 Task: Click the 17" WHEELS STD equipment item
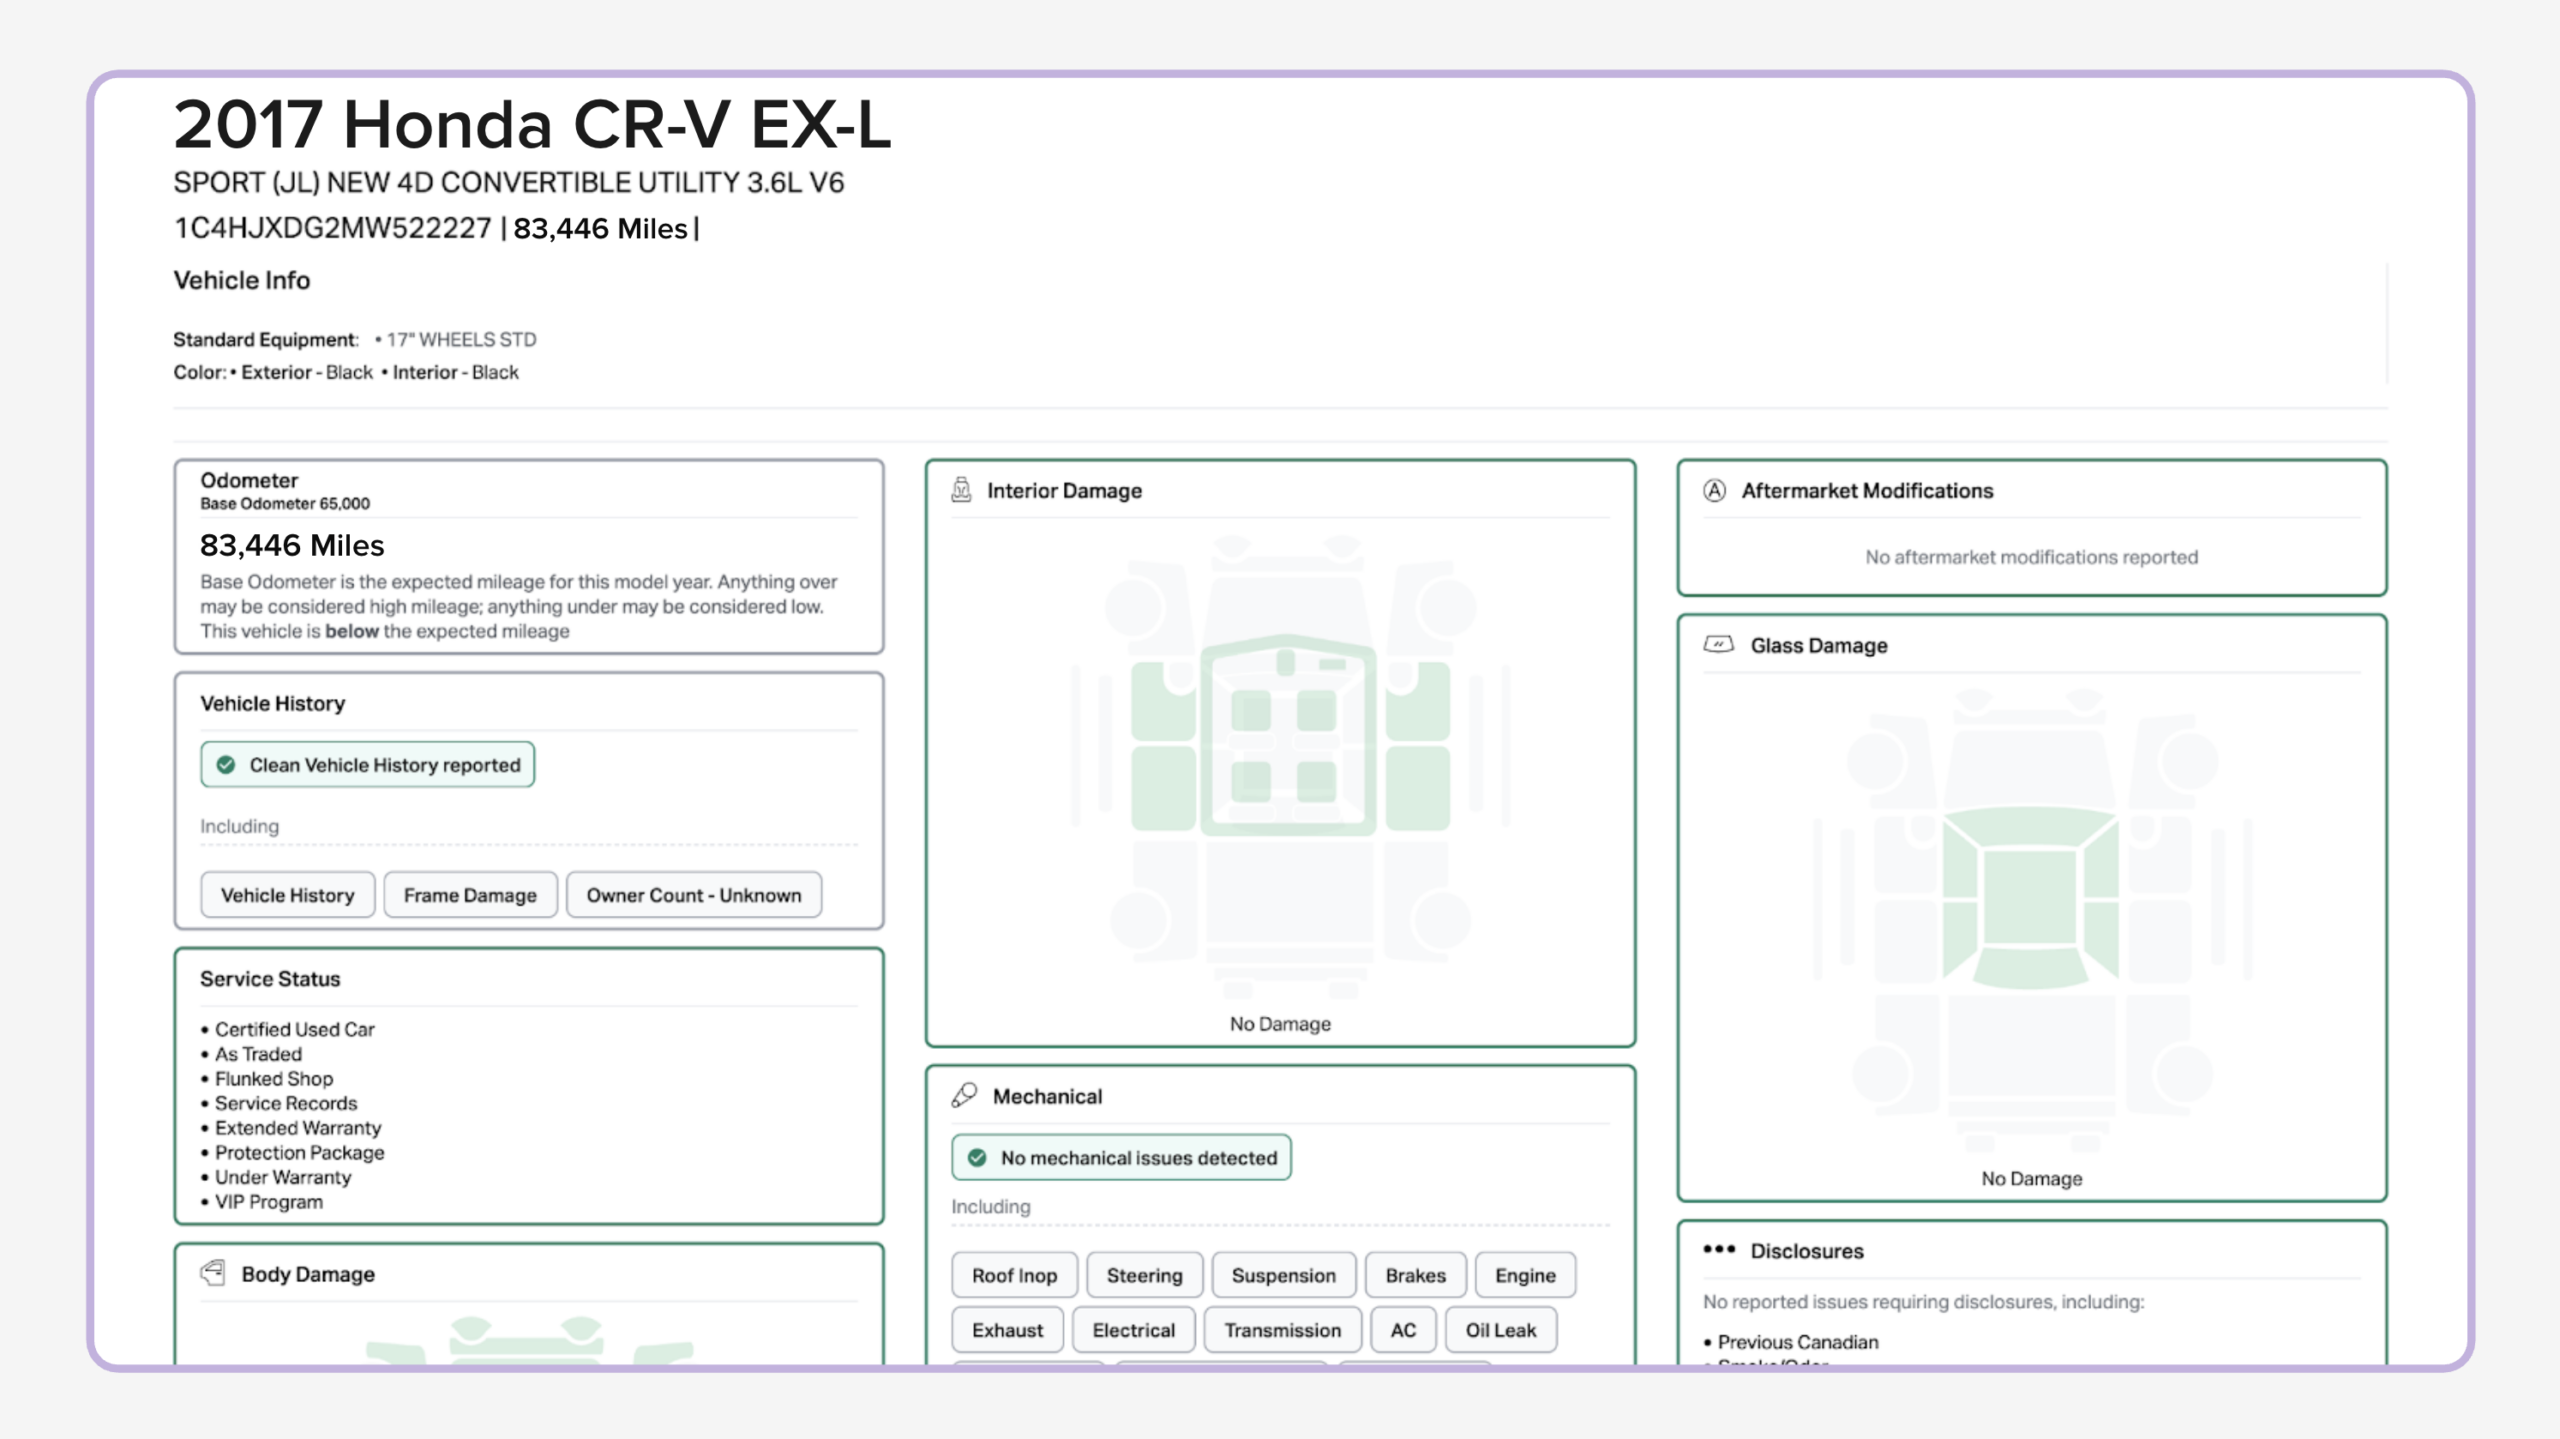point(462,339)
